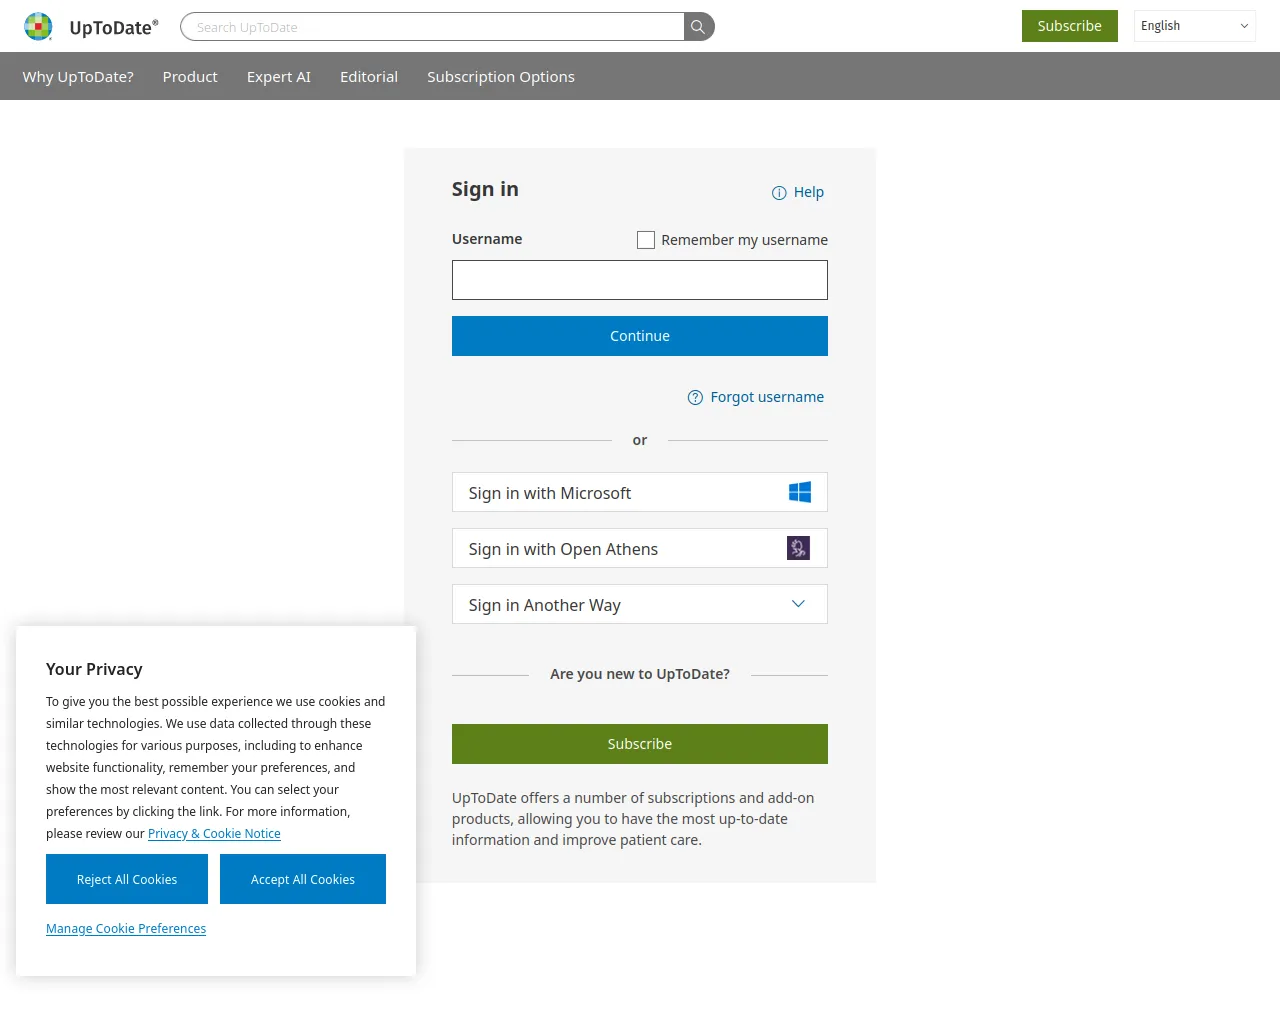Image resolution: width=1280 pixels, height=1024 pixels.
Task: Expand the Sign in Another Way chevron
Action: click(798, 604)
